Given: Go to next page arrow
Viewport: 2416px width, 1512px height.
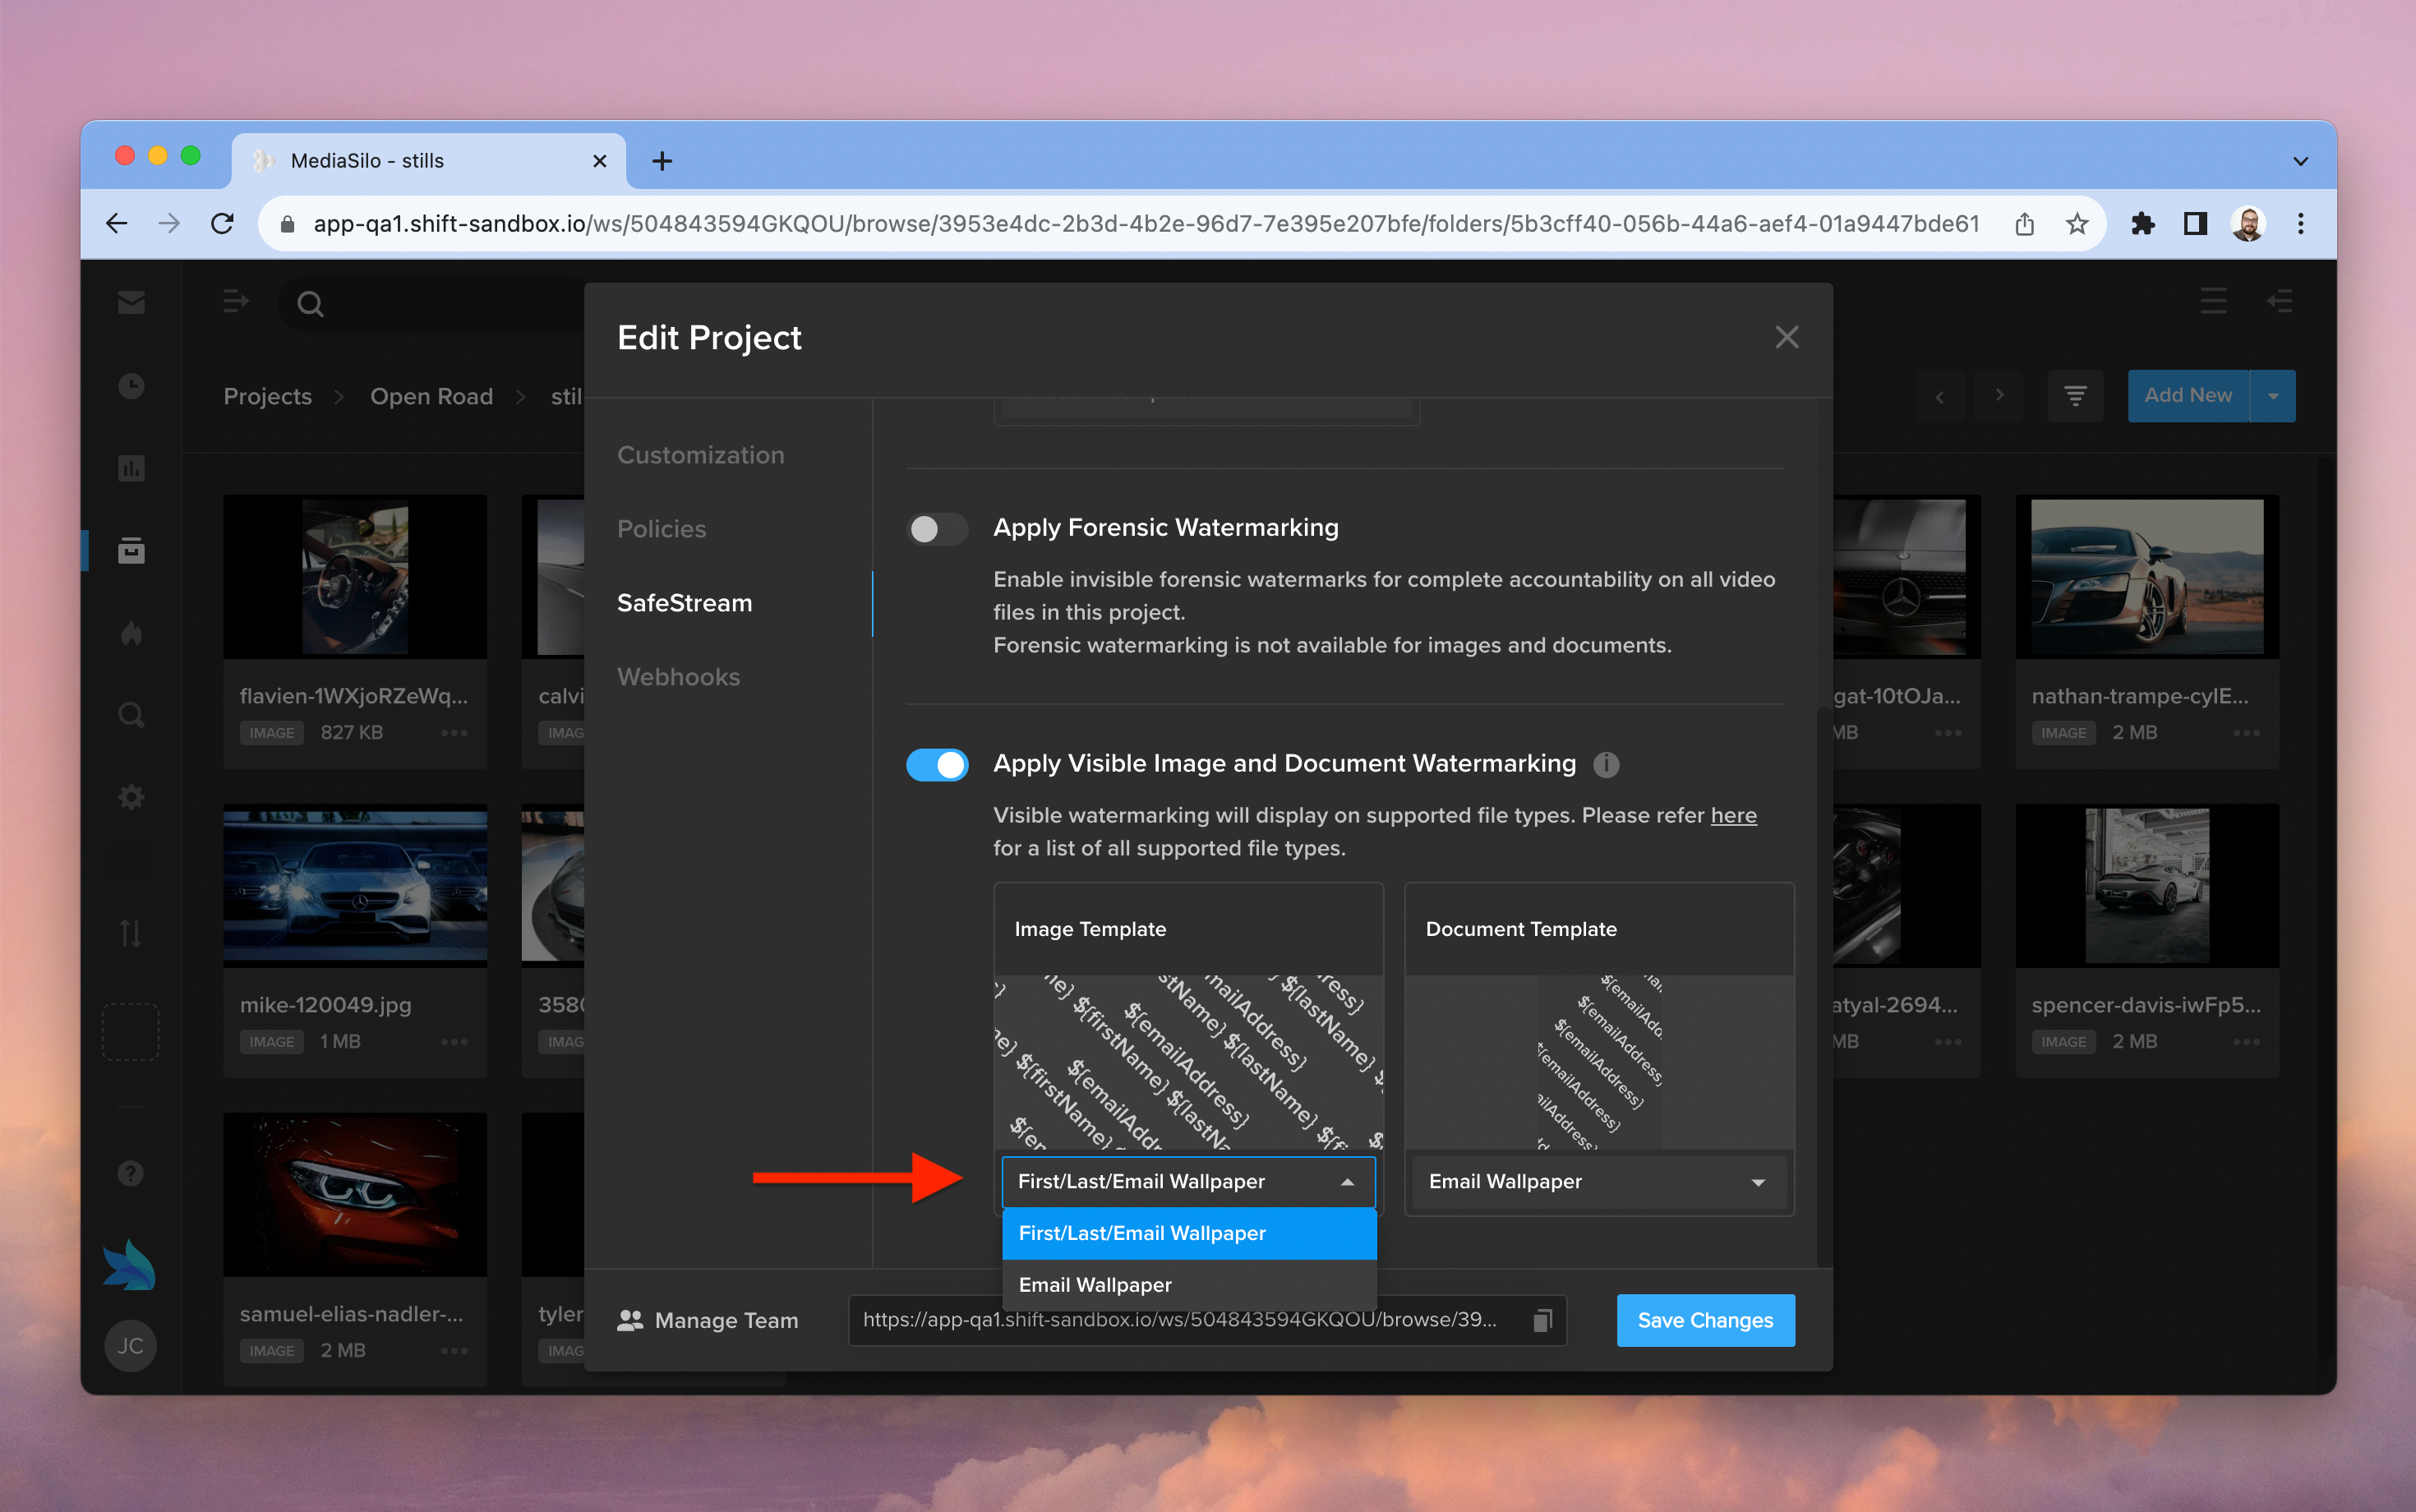Looking at the screenshot, I should (2000, 396).
